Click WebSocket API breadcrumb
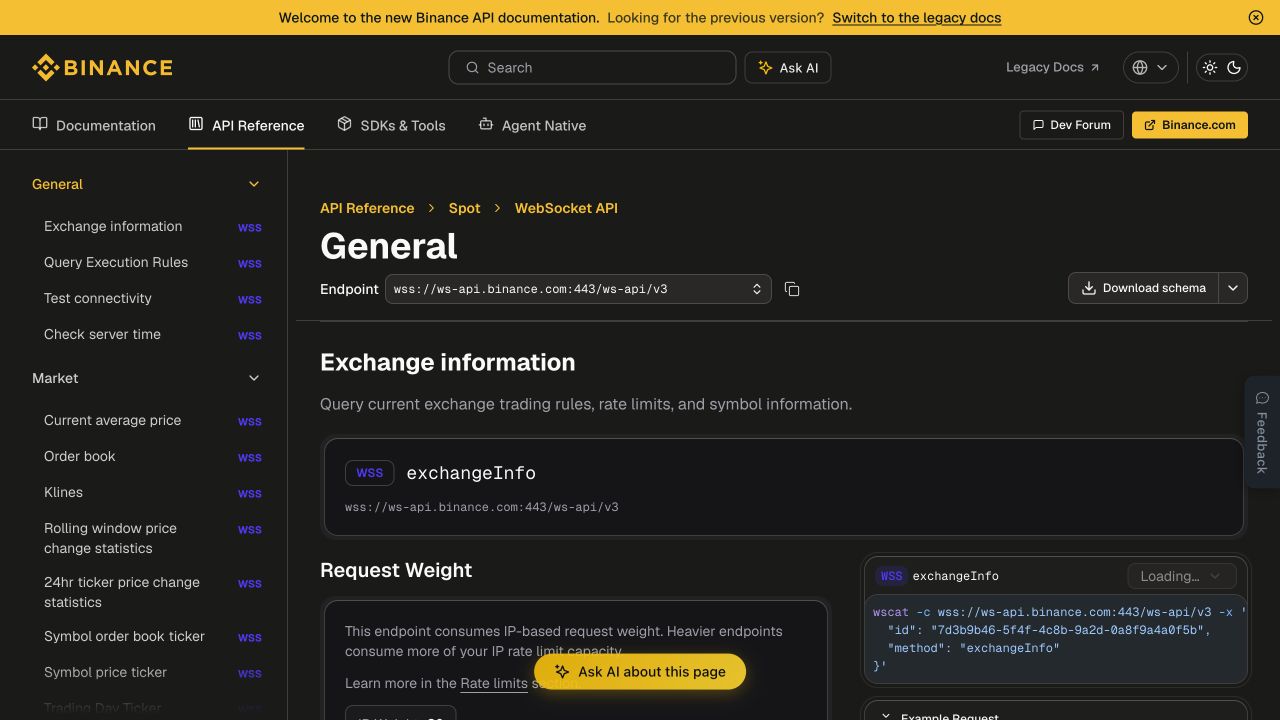1280x720 pixels. tap(566, 208)
